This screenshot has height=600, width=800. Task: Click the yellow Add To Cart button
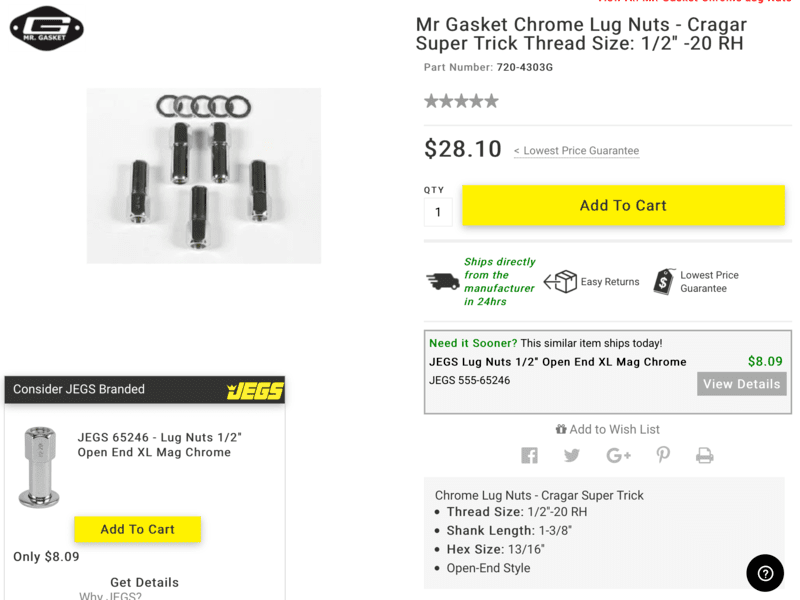(x=623, y=205)
